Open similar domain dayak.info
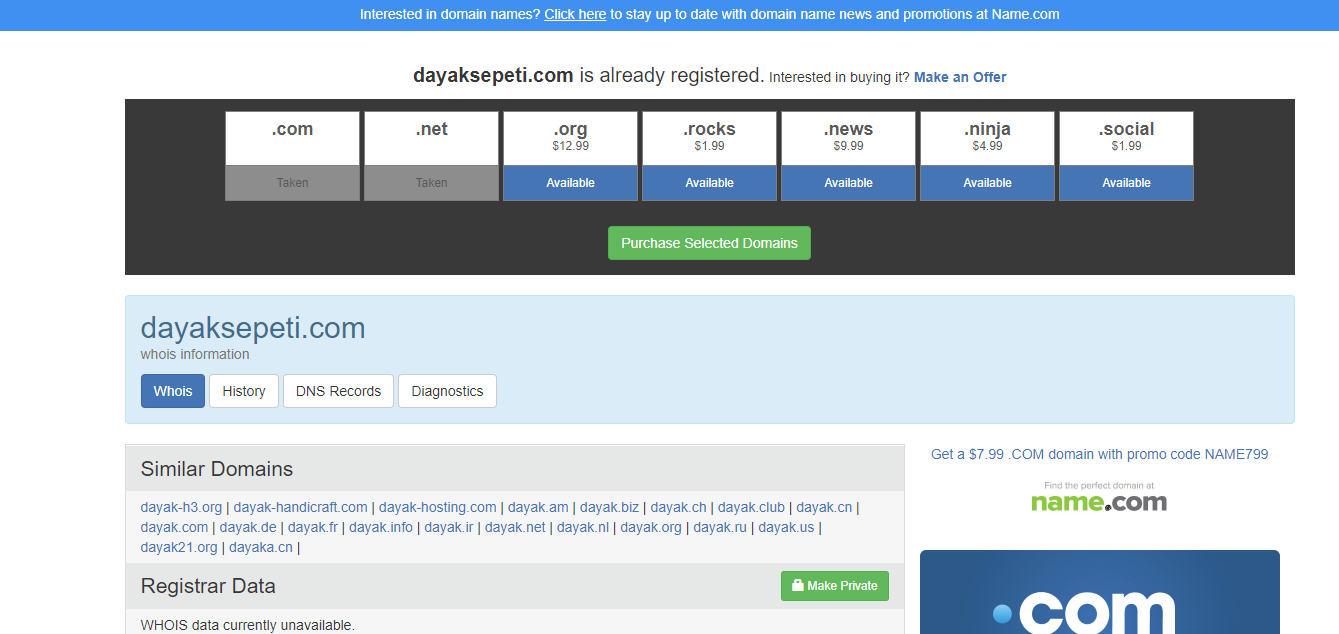This screenshot has width=1339, height=634. pos(381,527)
